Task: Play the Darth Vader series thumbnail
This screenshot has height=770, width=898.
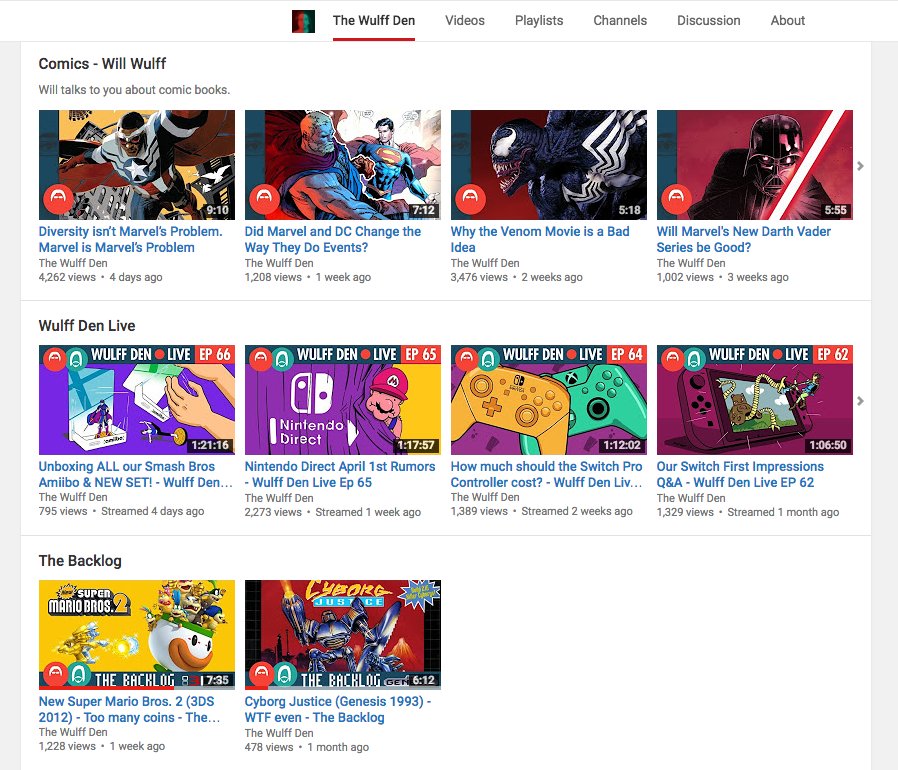Action: tap(755, 165)
